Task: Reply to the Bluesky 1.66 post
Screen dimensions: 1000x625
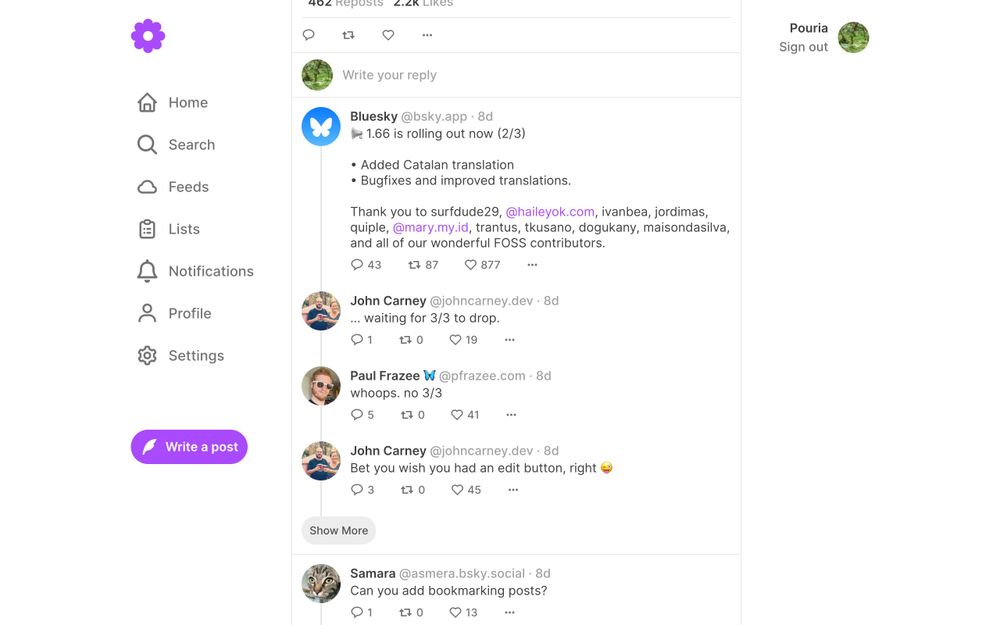Action: coord(358,264)
